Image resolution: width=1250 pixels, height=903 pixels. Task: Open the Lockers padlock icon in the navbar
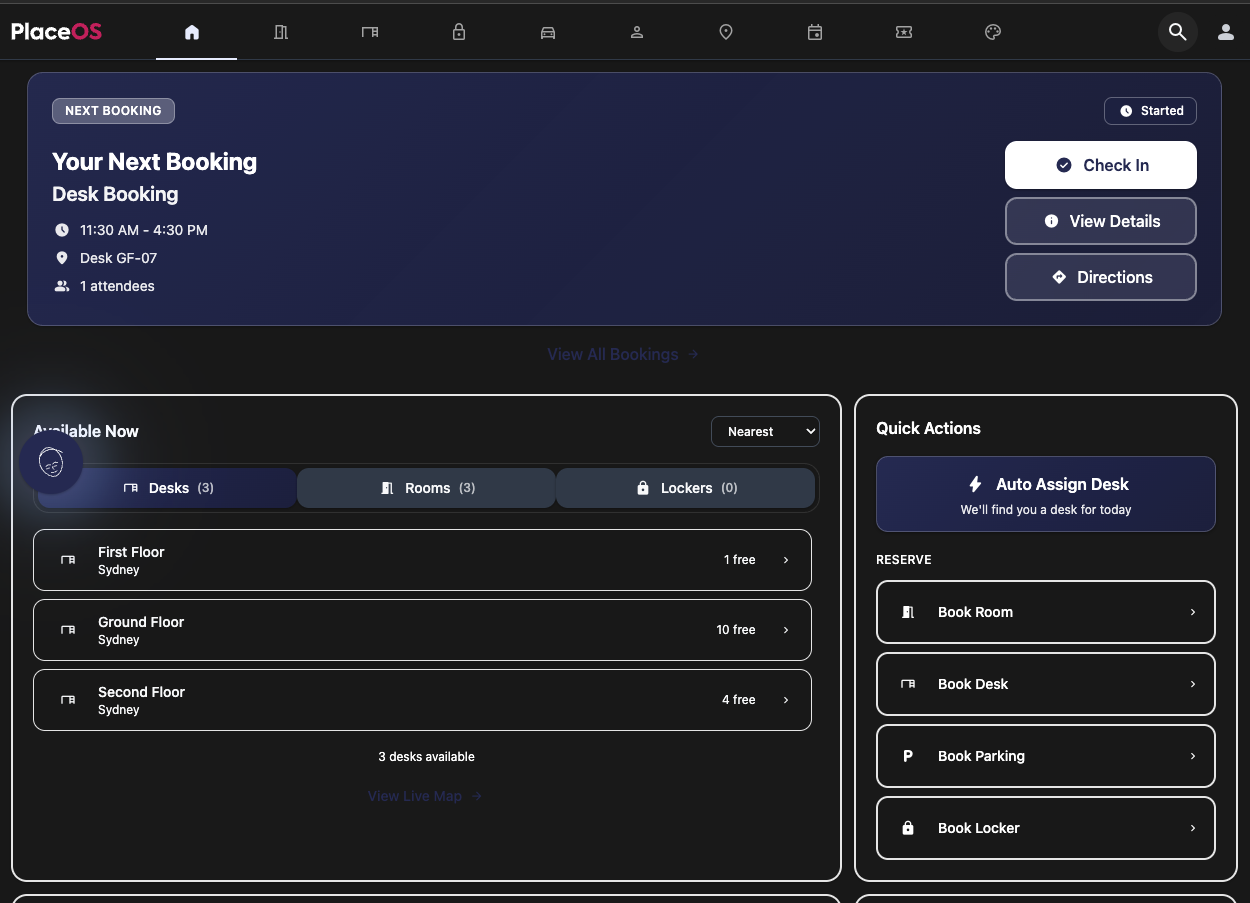pos(458,31)
